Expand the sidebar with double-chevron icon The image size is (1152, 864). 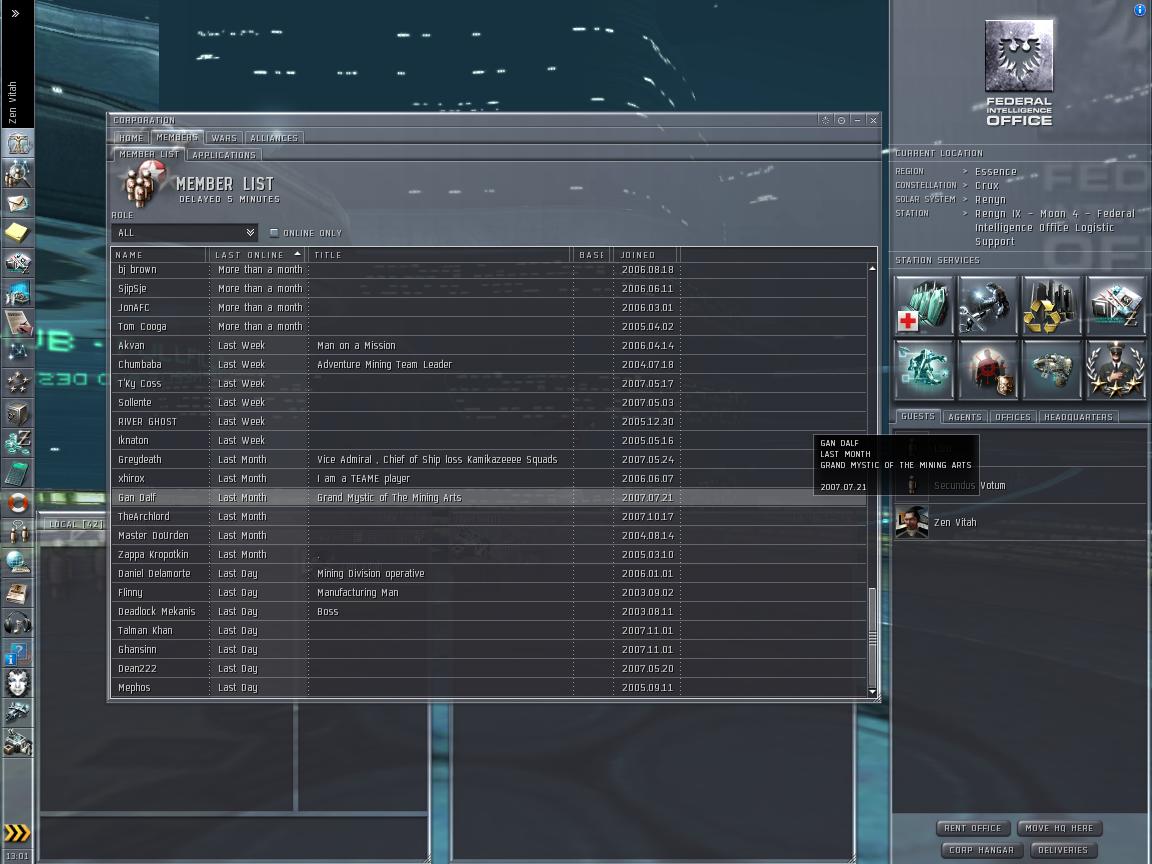[15, 13]
